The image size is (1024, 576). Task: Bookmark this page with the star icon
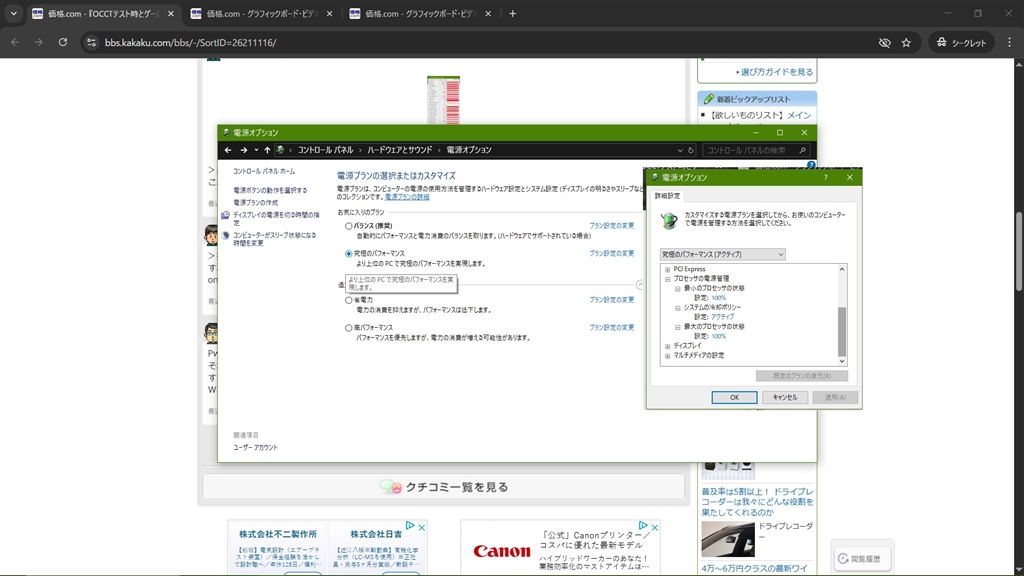906,42
